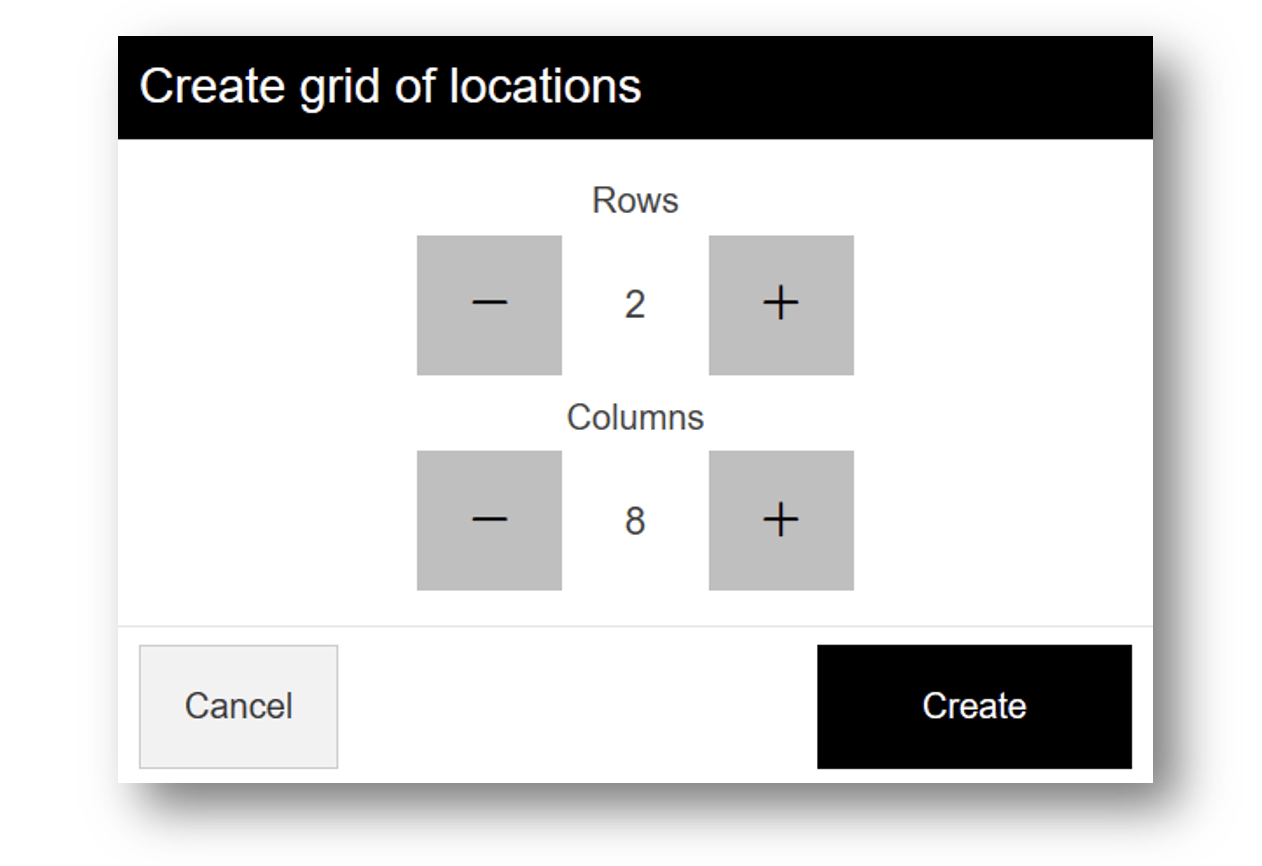Decrease the Rows count with minus
This screenshot has width=1262, height=866.
pos(489,305)
